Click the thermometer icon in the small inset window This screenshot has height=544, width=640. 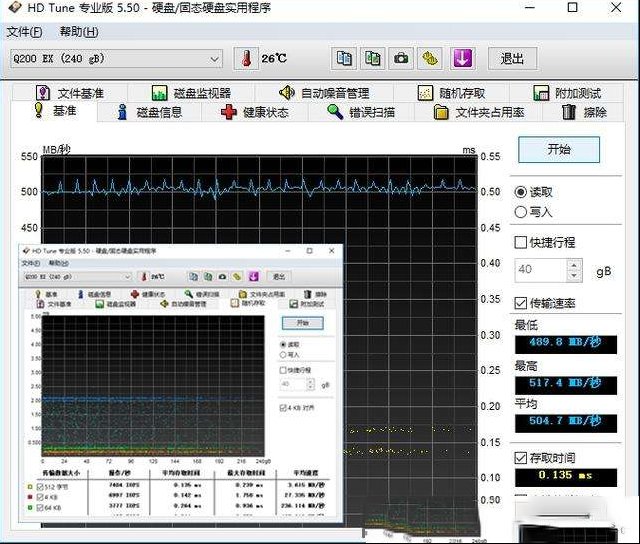click(143, 277)
